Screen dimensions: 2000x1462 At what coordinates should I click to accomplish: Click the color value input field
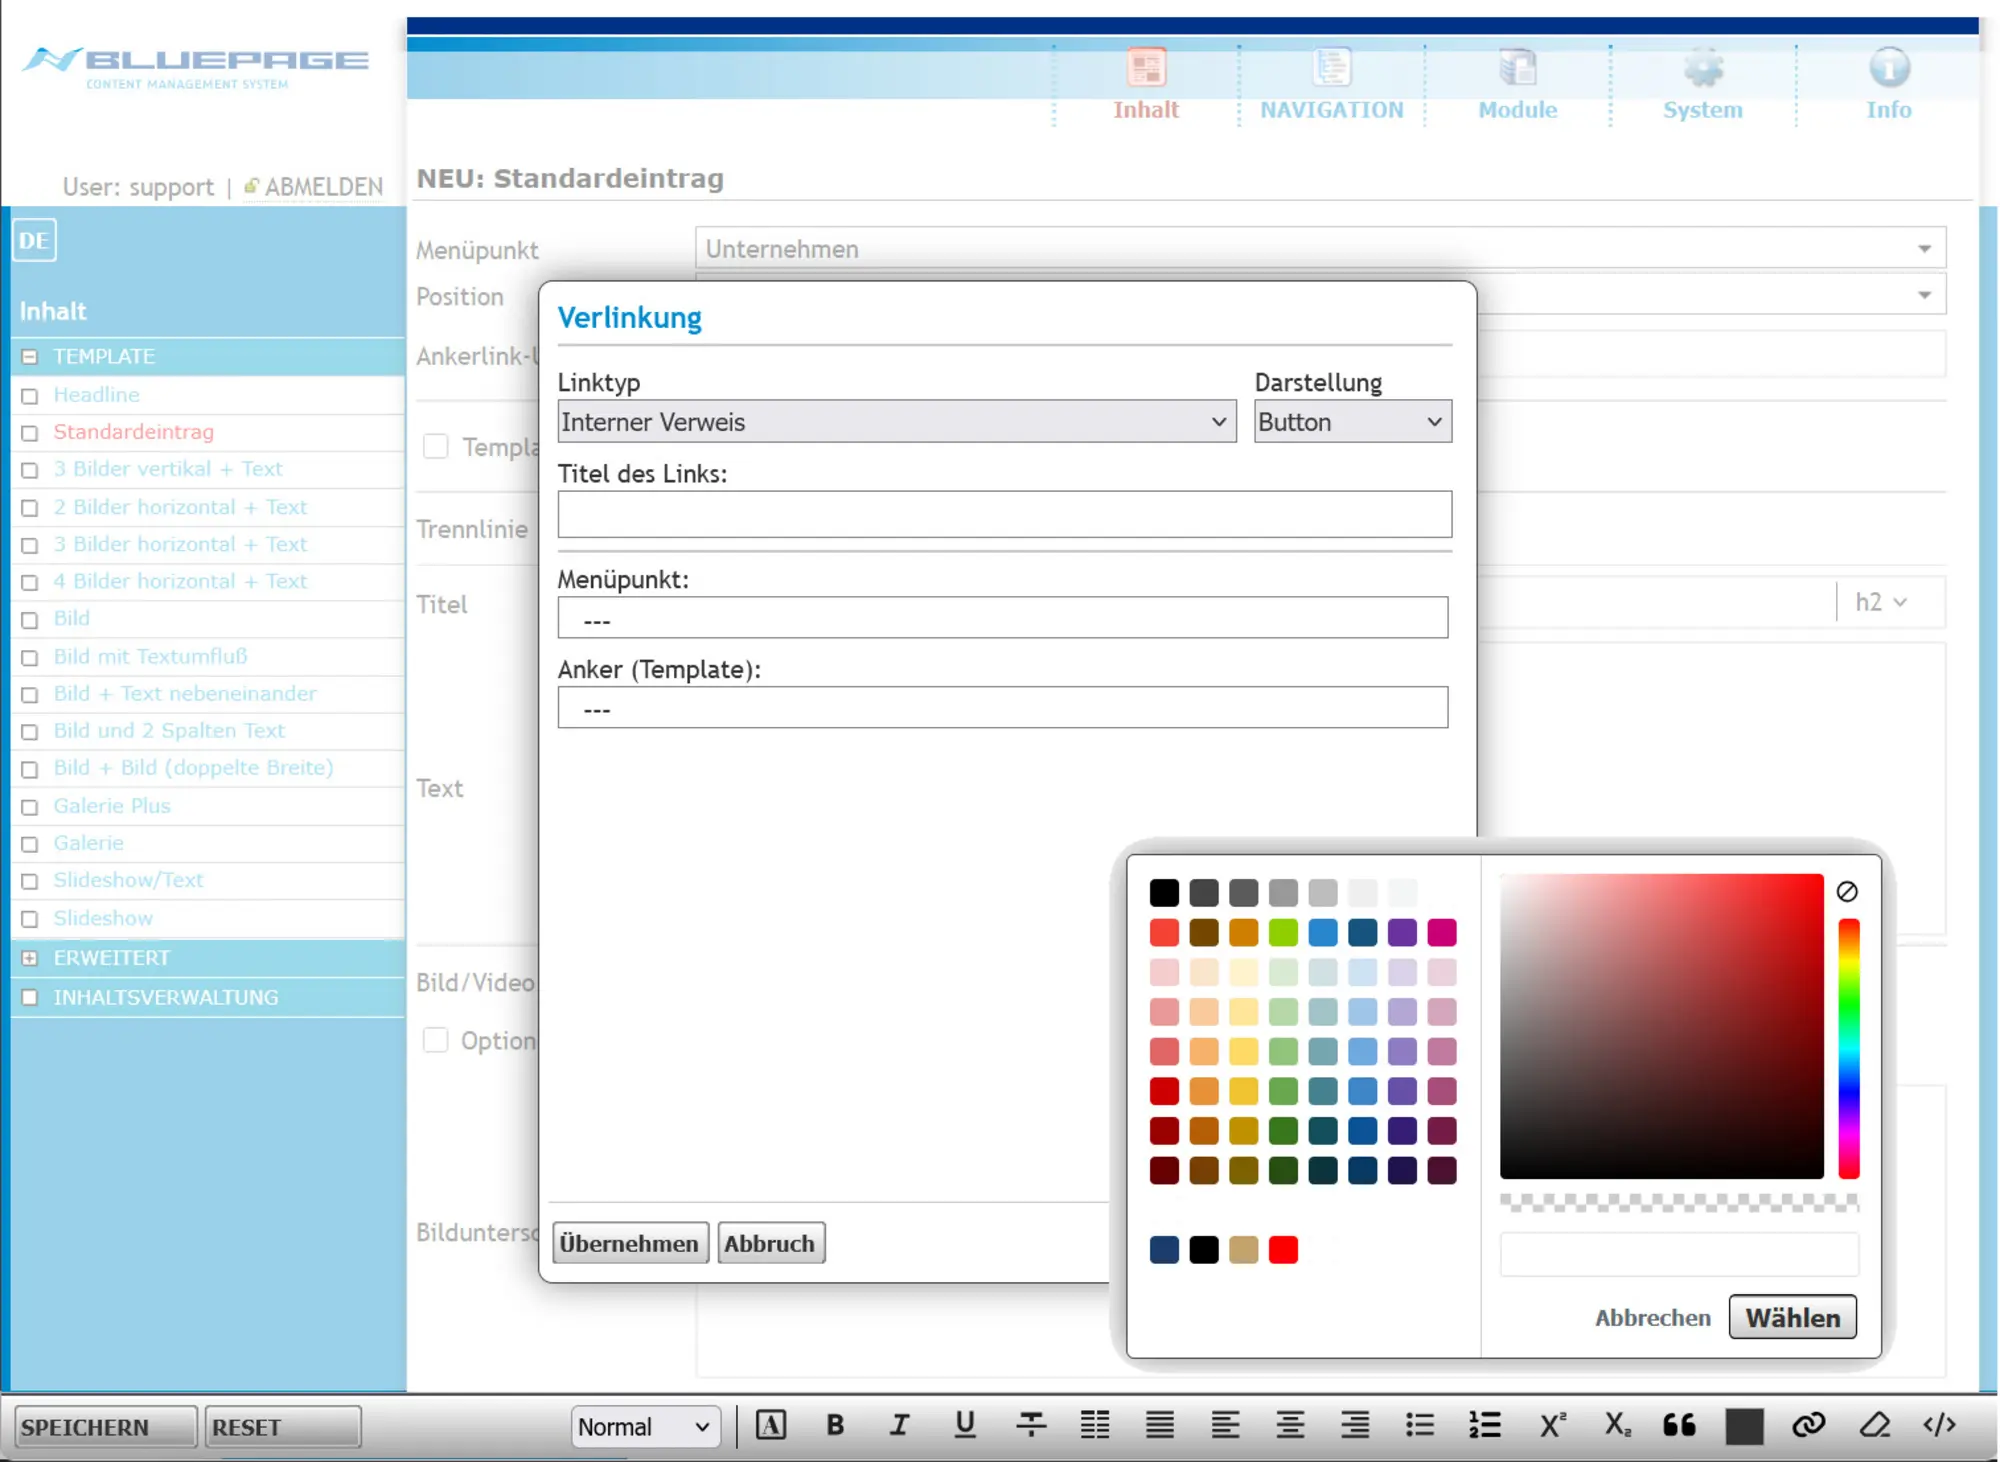1679,1254
